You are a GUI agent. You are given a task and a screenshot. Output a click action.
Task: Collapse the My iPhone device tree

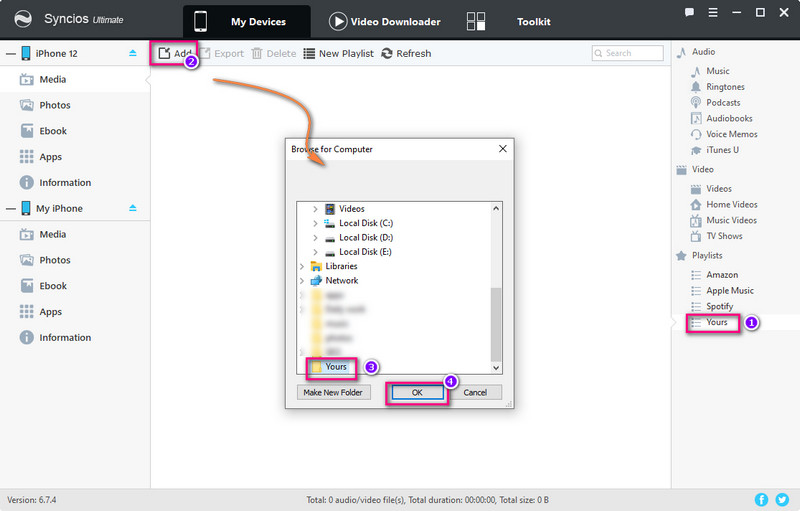point(11,209)
